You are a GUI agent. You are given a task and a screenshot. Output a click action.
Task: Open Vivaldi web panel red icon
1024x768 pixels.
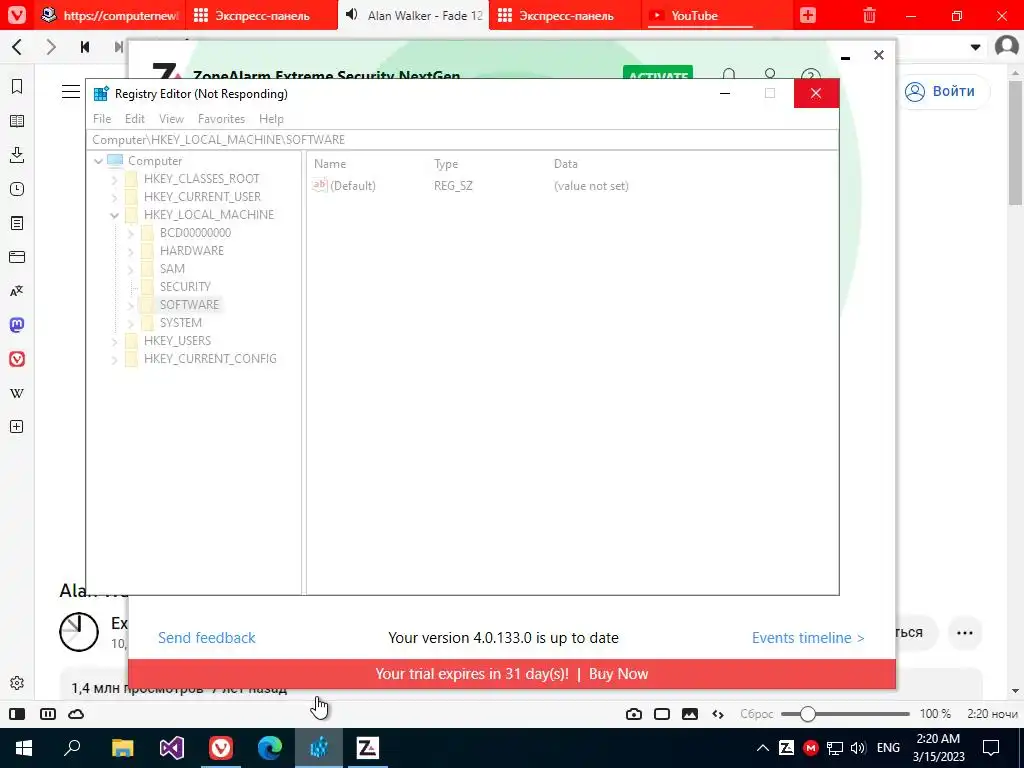(x=17, y=359)
